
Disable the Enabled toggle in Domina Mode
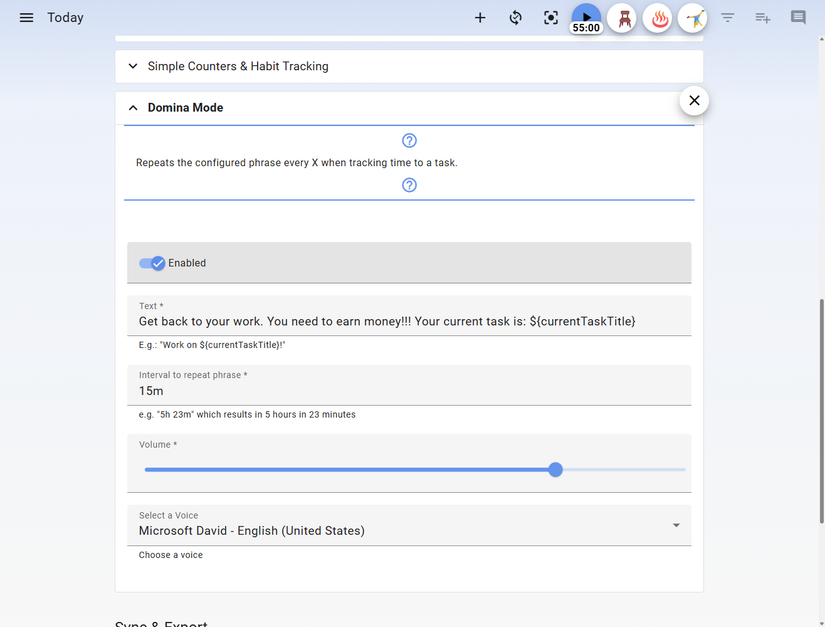click(152, 262)
